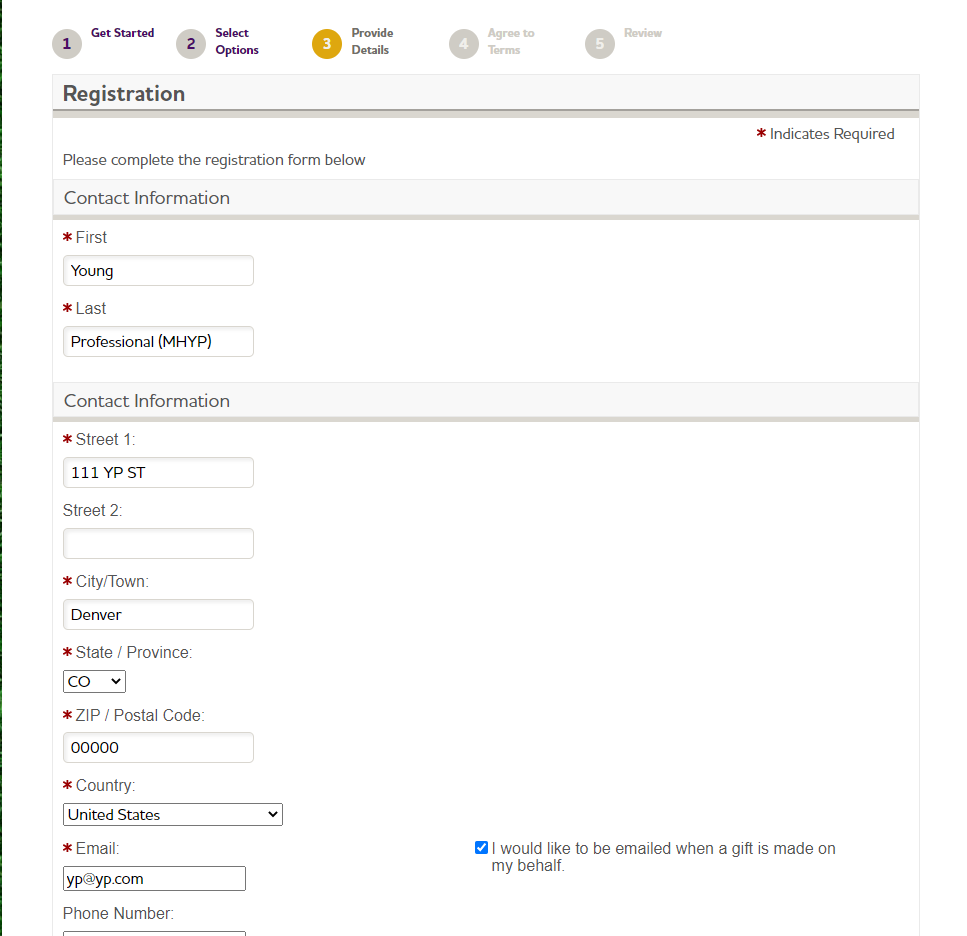Select the Agree to Terms step
Screen dimensions: 967x936
point(511,41)
